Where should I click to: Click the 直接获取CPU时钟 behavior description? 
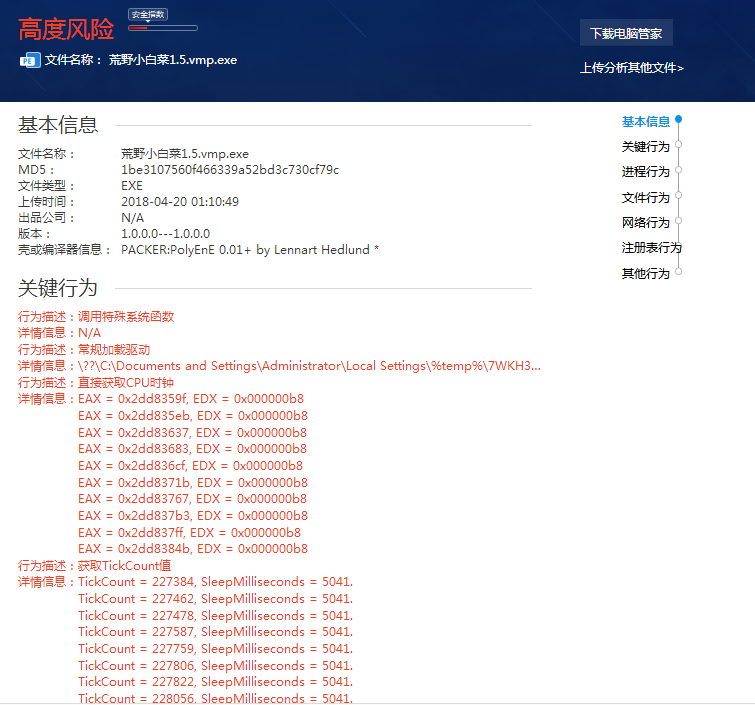pos(126,383)
